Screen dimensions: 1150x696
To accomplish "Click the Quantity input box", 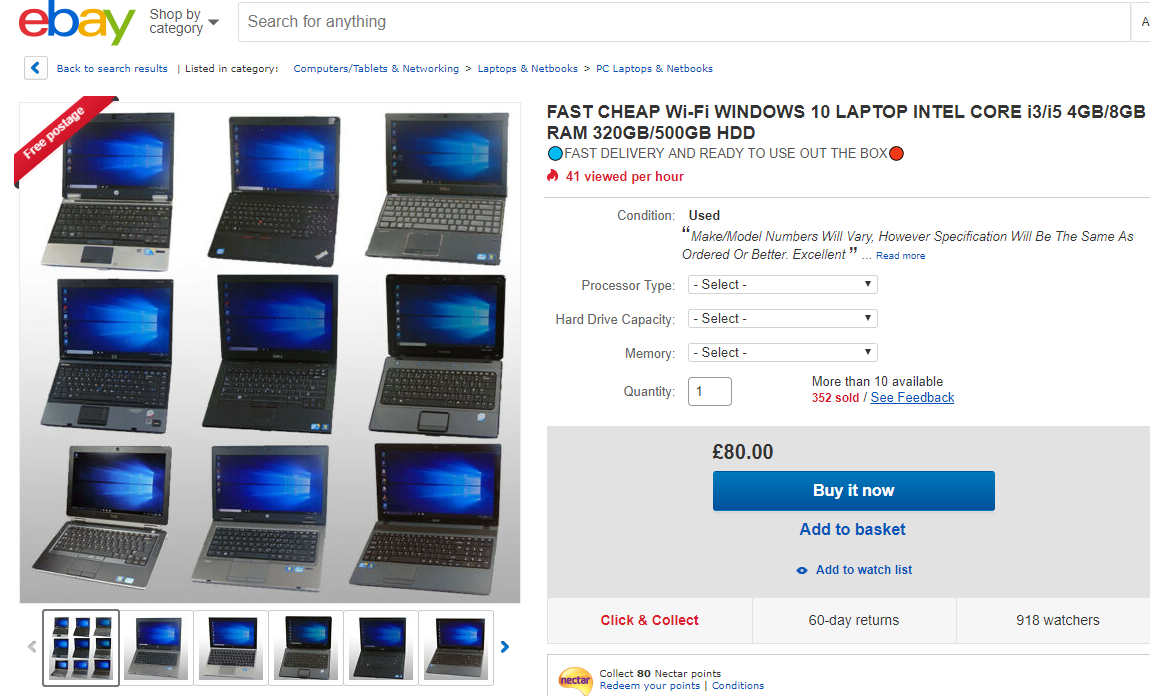I will point(710,392).
